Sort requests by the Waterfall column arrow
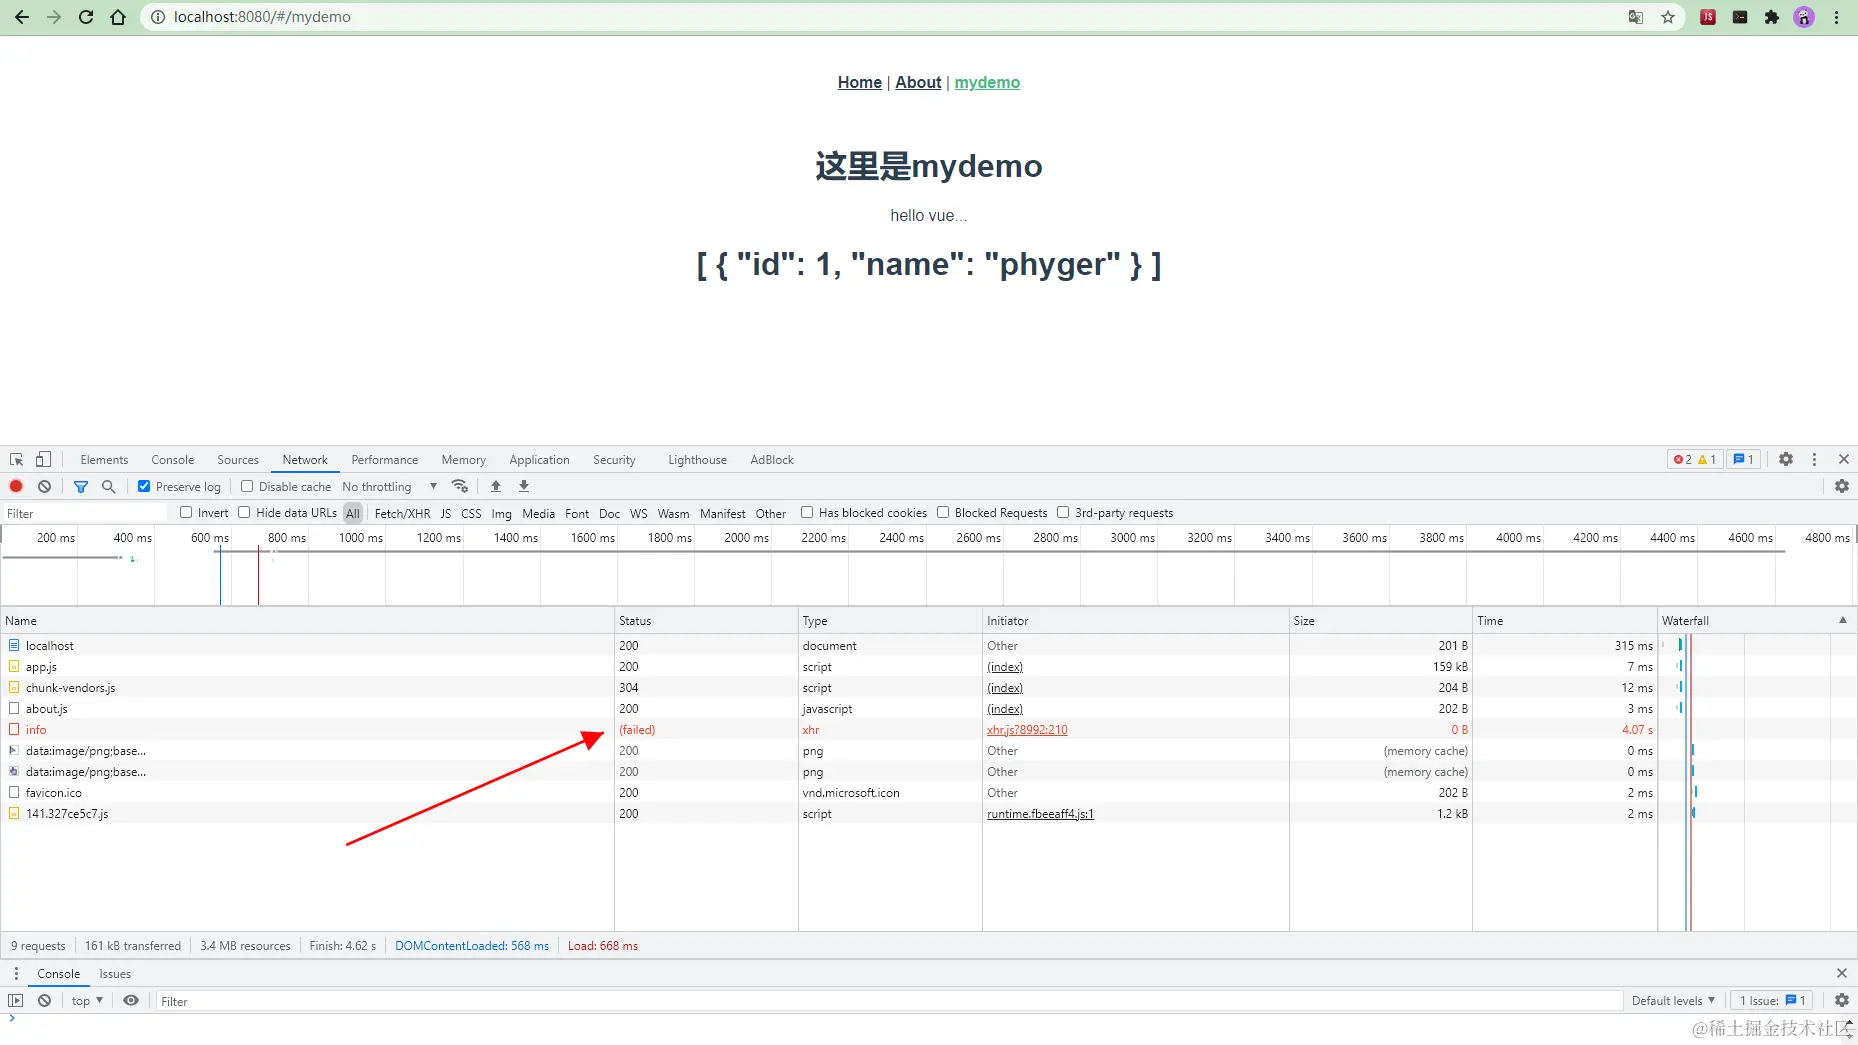This screenshot has height=1045, width=1858. coord(1843,621)
